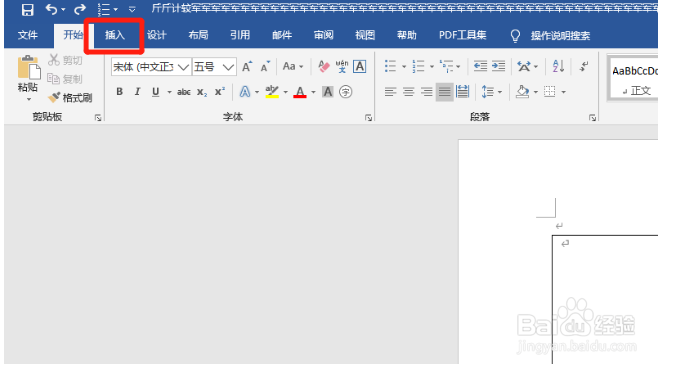Toggle superscript formatting
The height and width of the screenshot is (370, 674).
220,92
